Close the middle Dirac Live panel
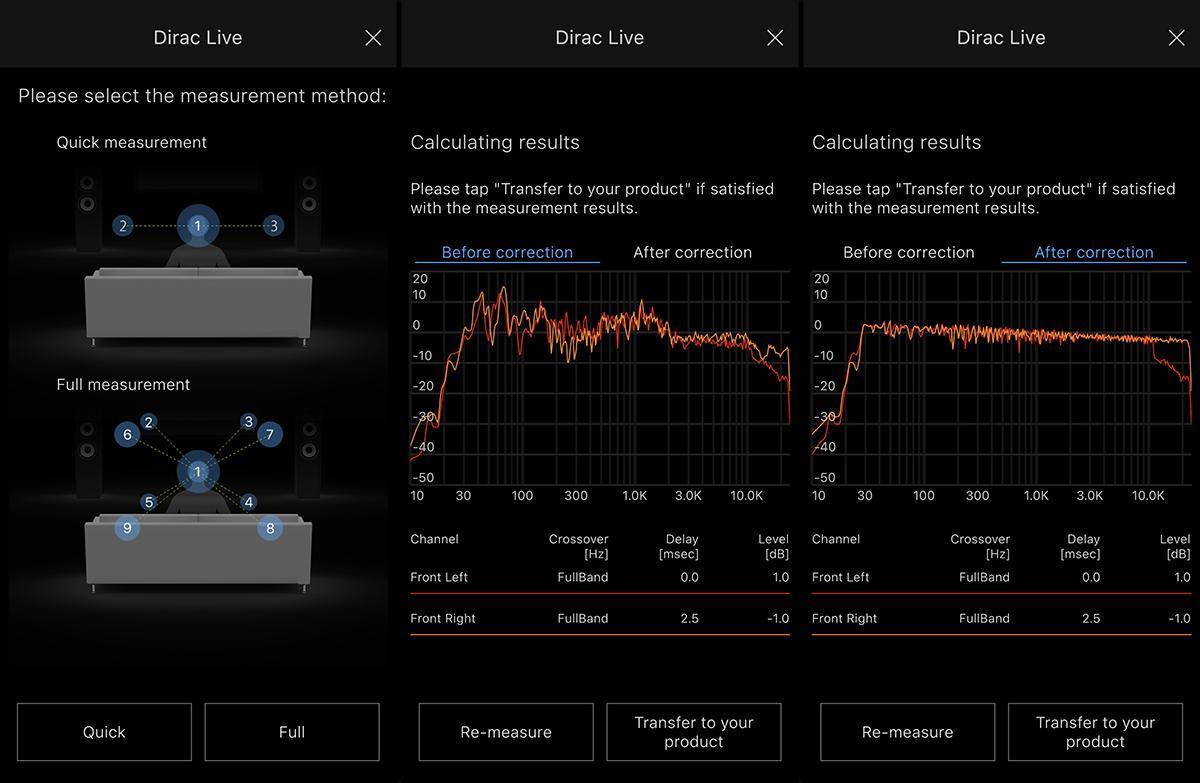 [775, 38]
